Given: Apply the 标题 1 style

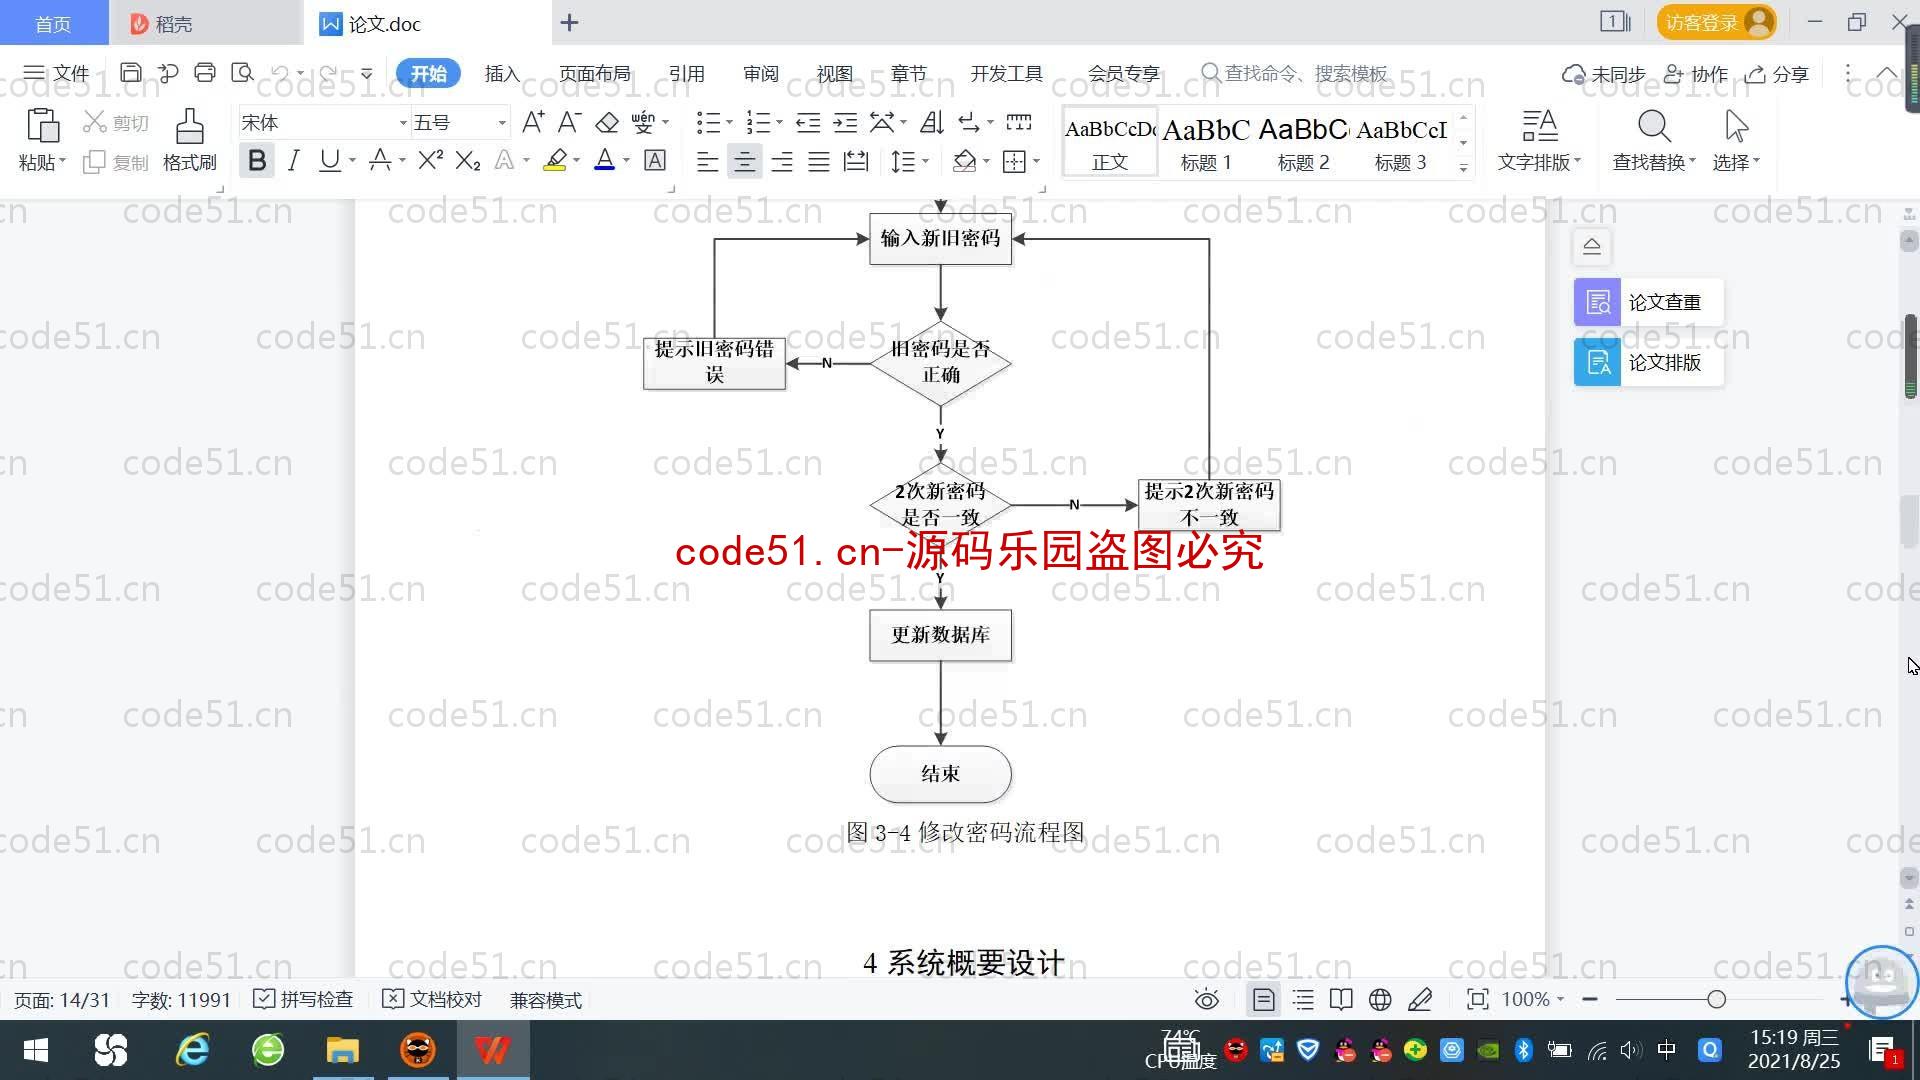Looking at the screenshot, I should coord(1206,143).
